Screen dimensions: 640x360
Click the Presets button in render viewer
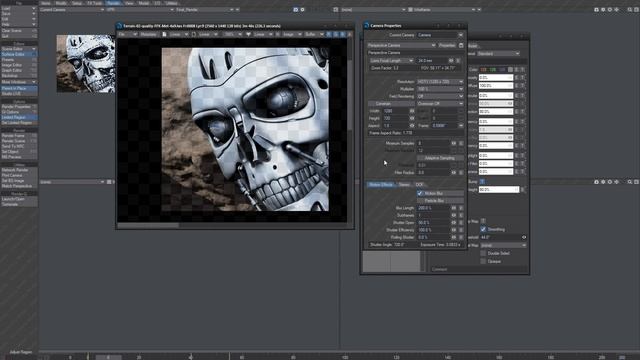(x=149, y=35)
